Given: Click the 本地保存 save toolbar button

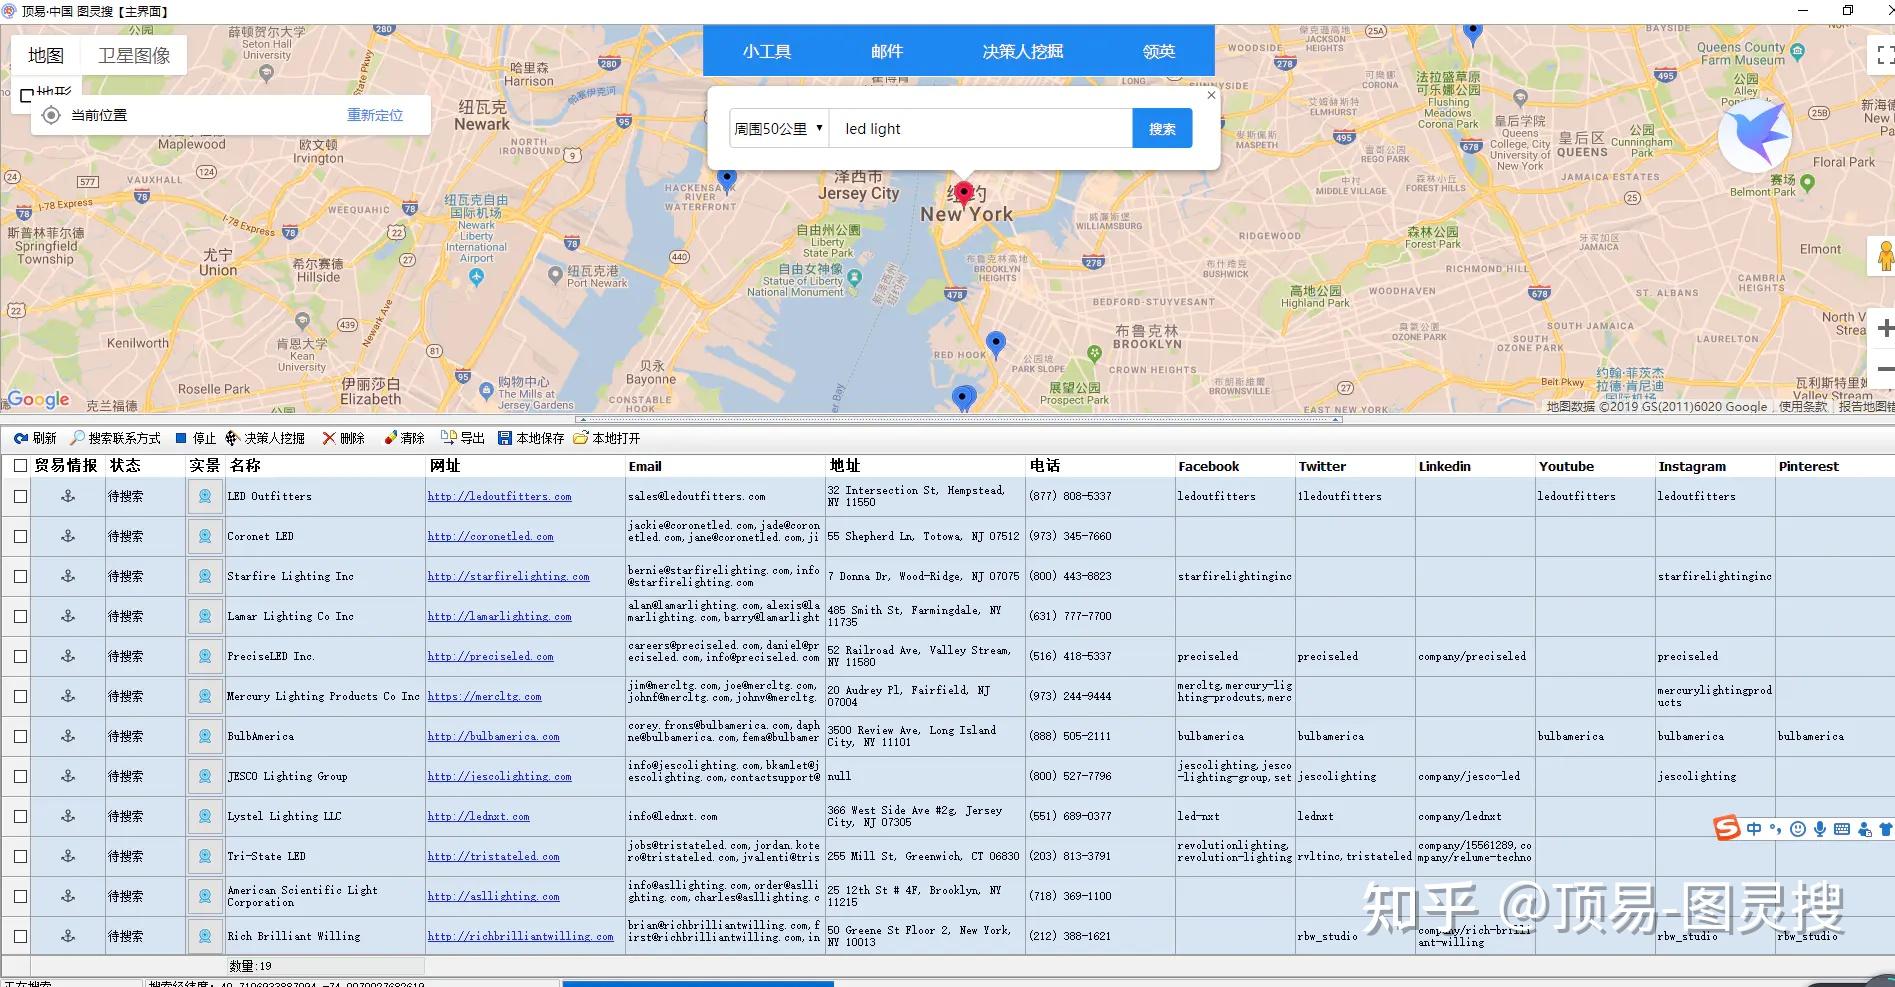Looking at the screenshot, I should pos(531,438).
